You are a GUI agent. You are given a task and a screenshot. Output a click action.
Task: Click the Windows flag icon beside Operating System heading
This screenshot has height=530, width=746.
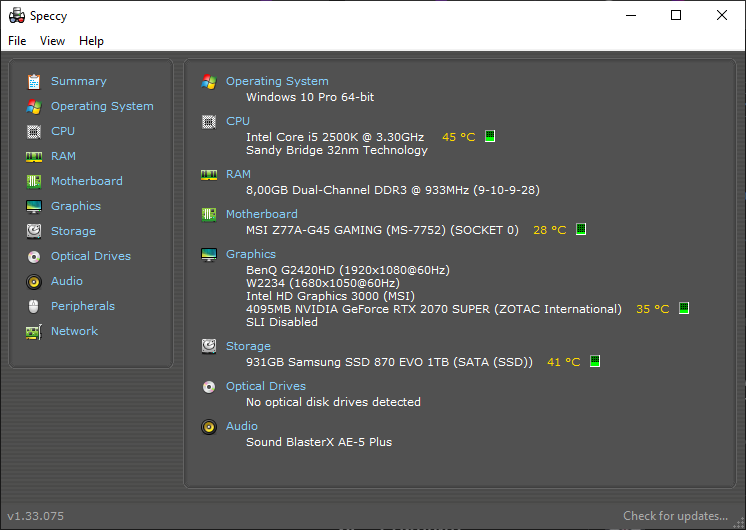tap(209, 82)
